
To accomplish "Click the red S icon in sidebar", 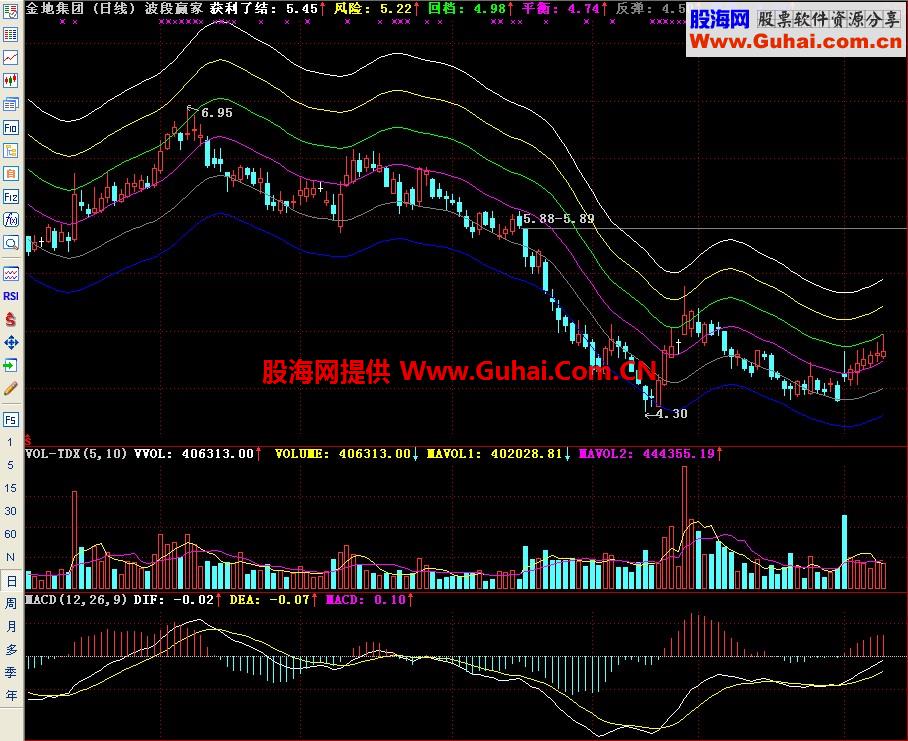I will click(10, 319).
